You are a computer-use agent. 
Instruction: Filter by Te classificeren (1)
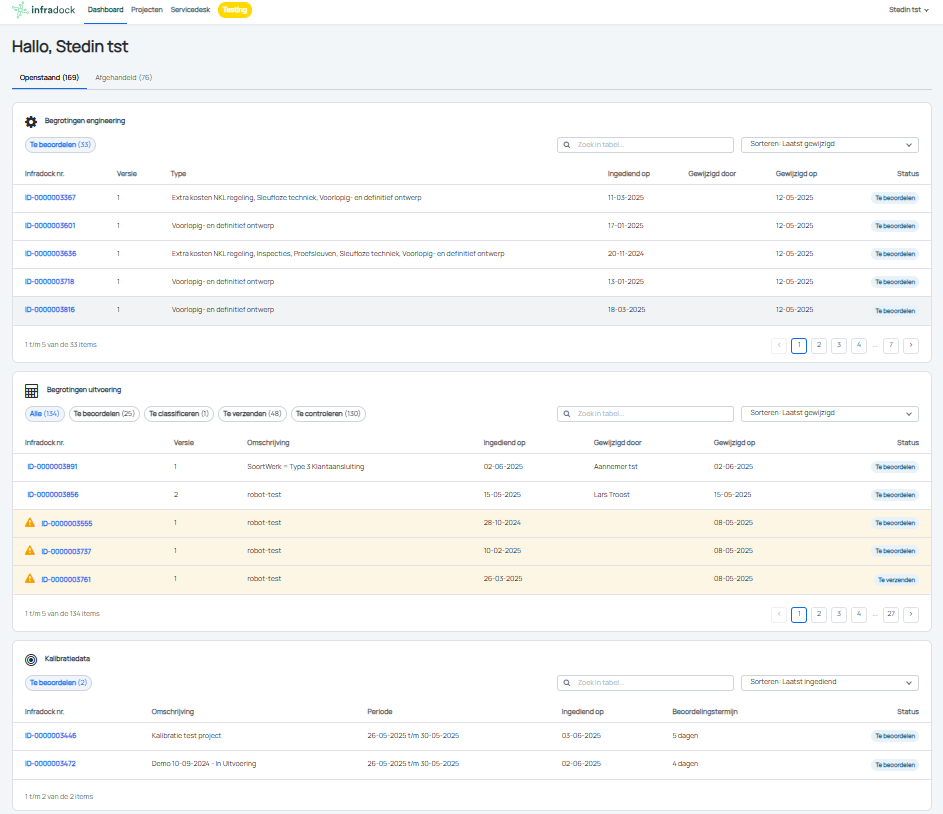(x=179, y=414)
